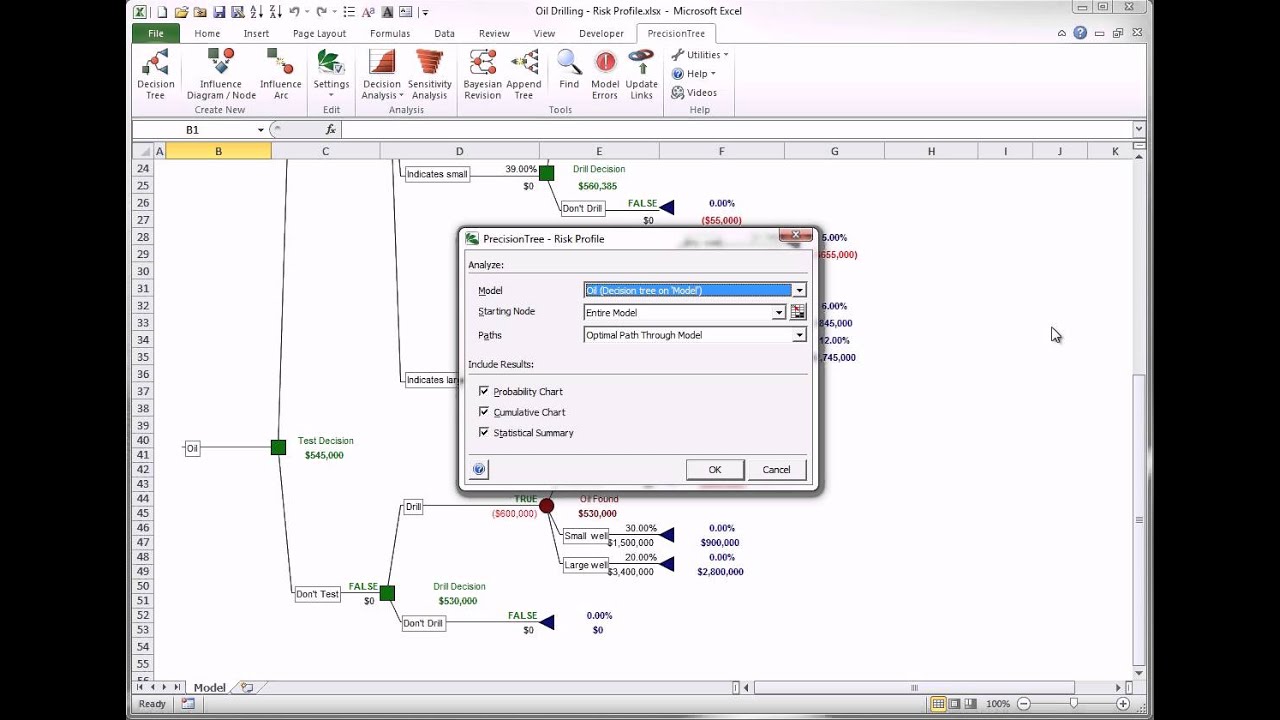Toggle the Statistical Summary checkbox

(484, 433)
